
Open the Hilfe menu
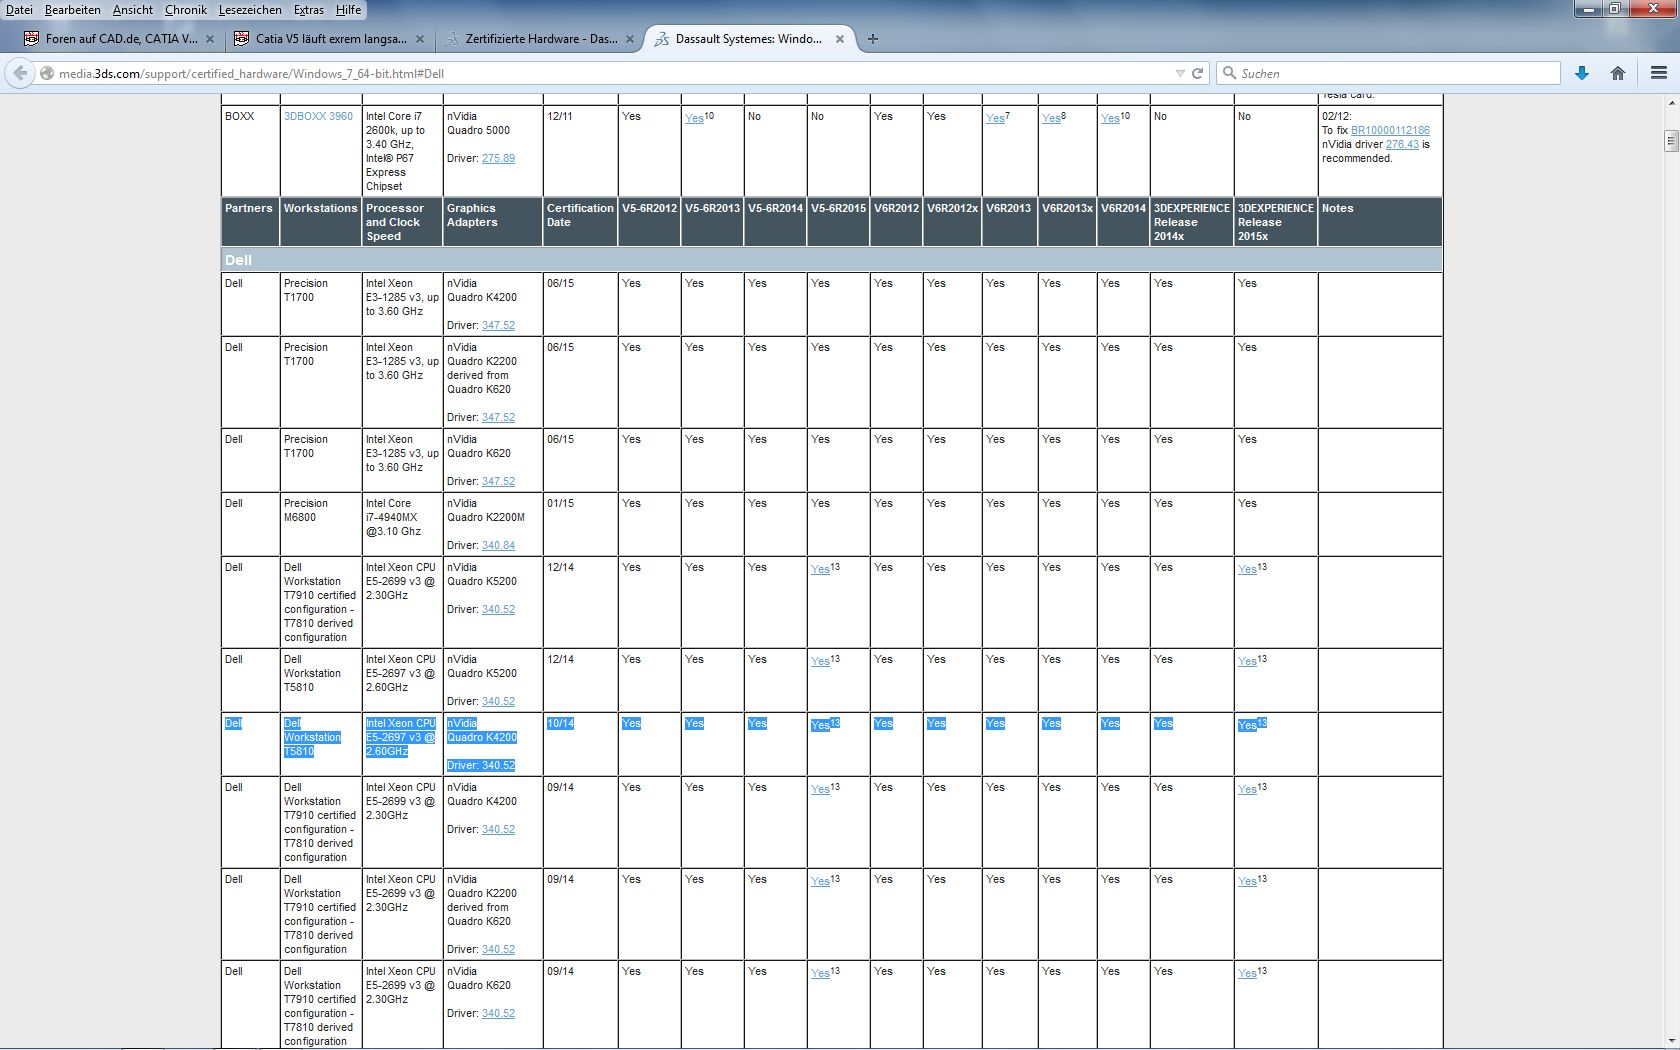[348, 10]
